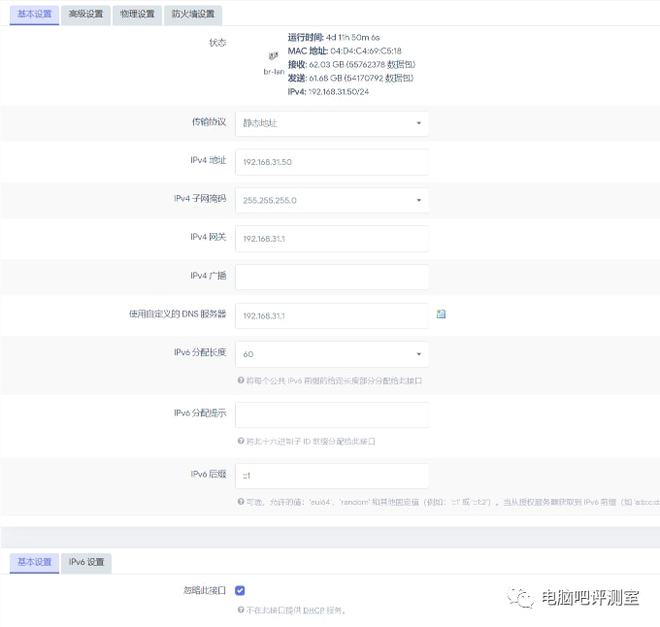The image size is (660, 627).
Task: Select the MAC 地址 status text
Action: coord(344,51)
